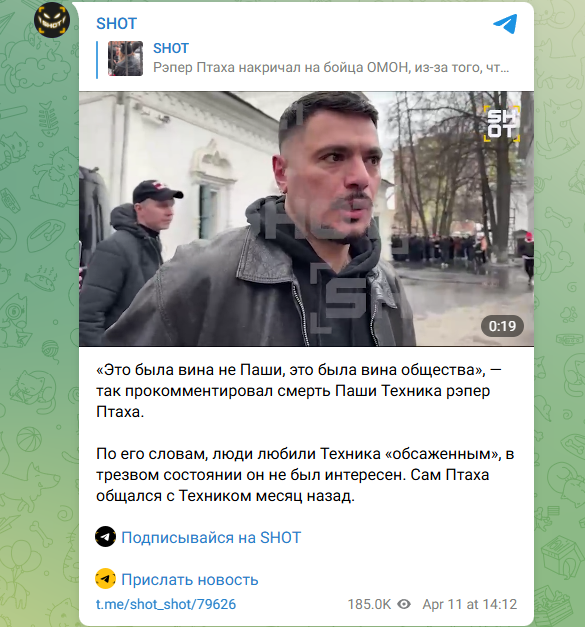Open the t.me/shot_shot/79626 link
Viewport: 585px width, 627px height.
pyautogui.click(x=166, y=604)
